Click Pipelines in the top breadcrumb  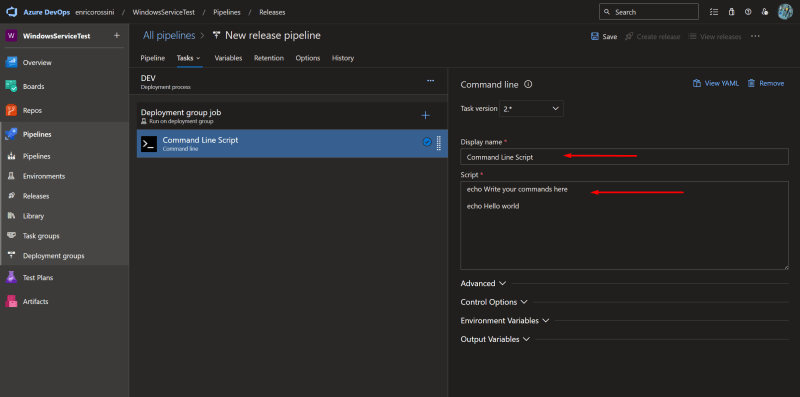pyautogui.click(x=227, y=12)
